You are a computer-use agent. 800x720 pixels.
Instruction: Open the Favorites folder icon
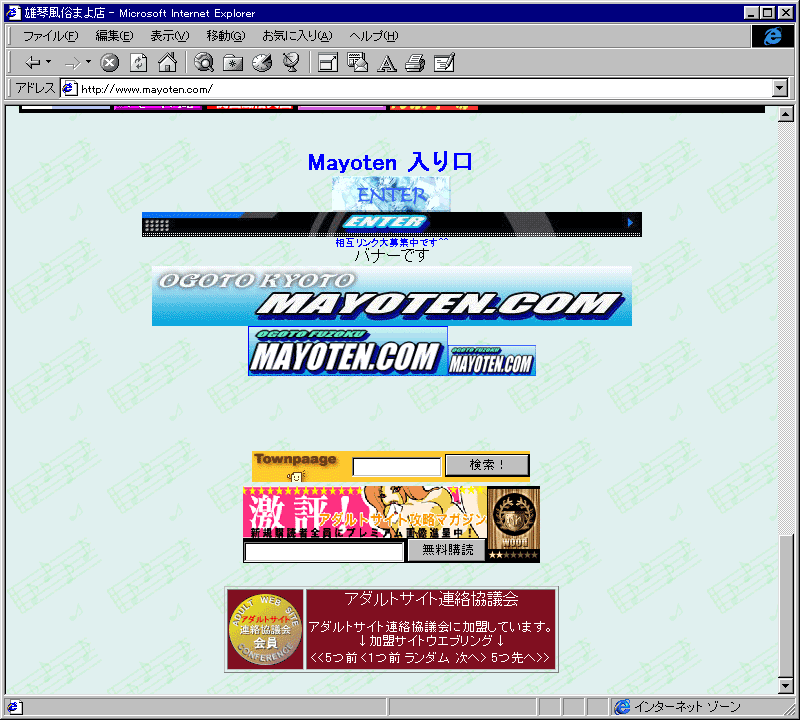click(233, 63)
